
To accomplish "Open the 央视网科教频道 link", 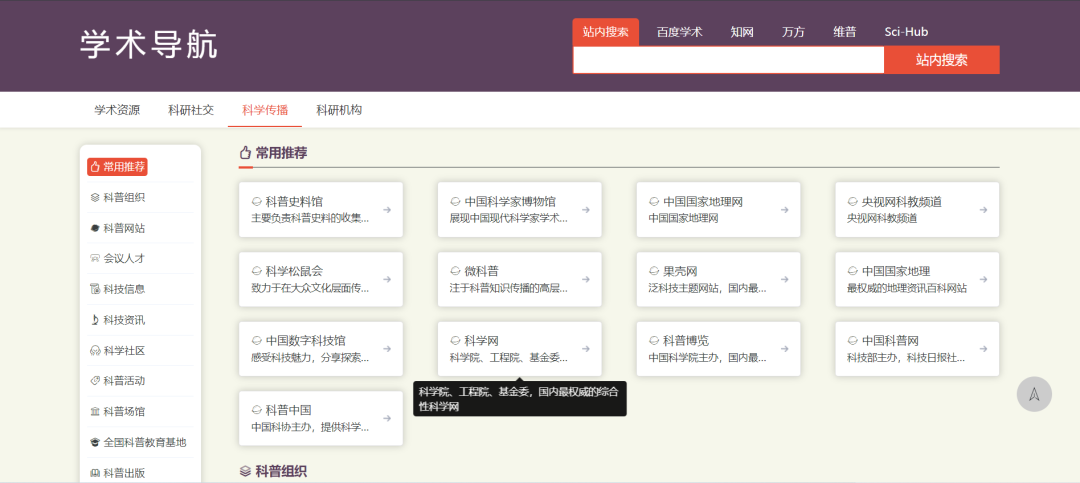I will 917,209.
